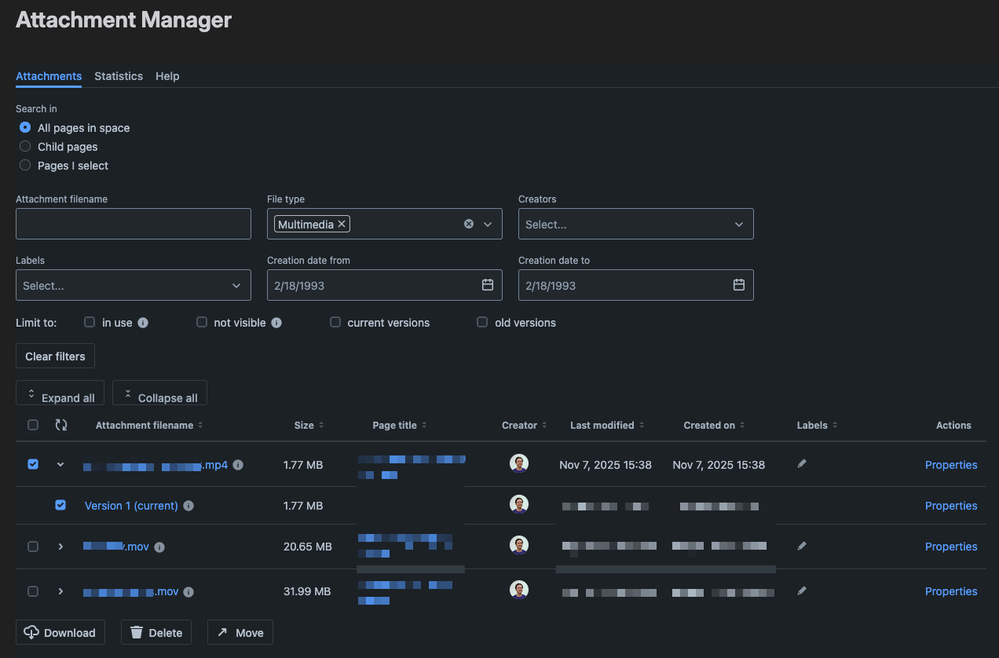The image size is (999, 658).
Task: Click the Download button
Action: click(61, 633)
